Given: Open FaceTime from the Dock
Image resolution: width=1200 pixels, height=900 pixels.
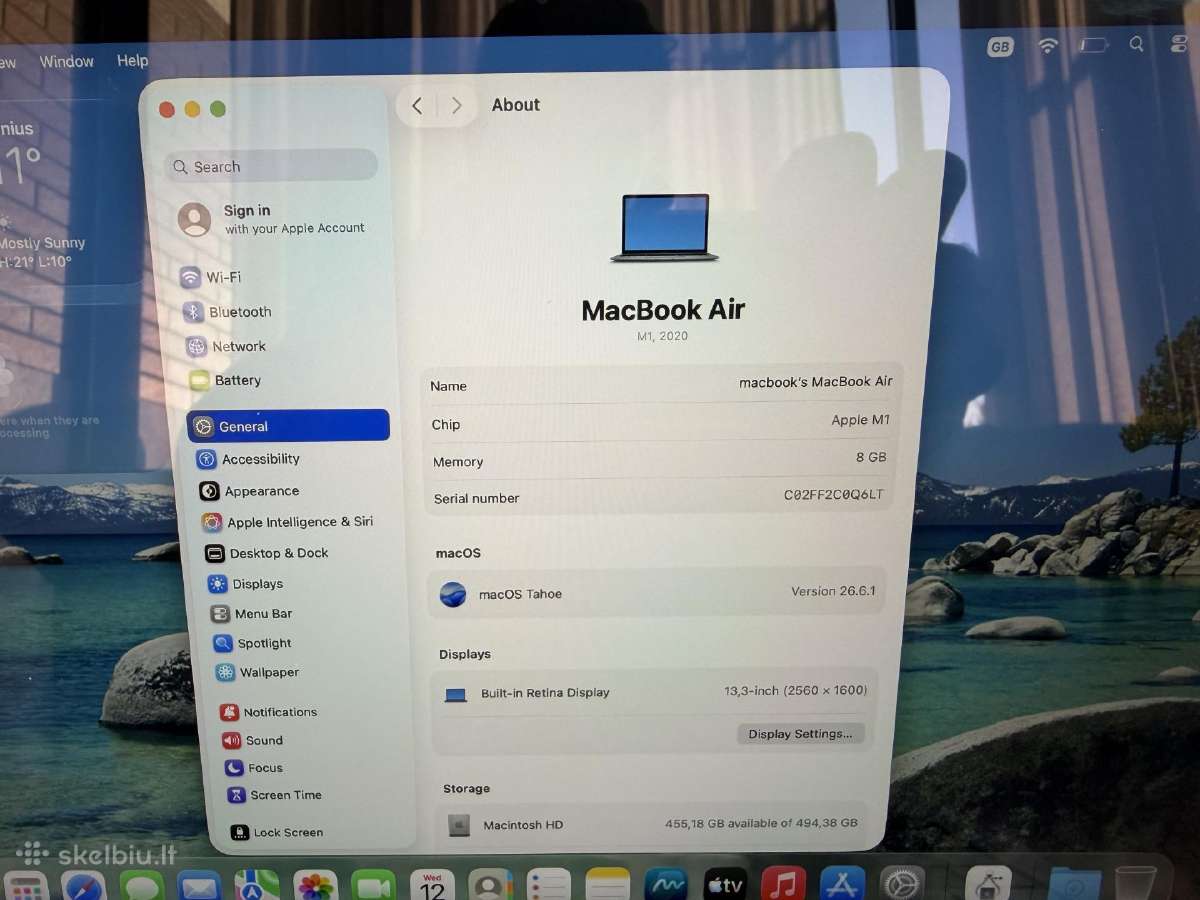Looking at the screenshot, I should pos(373,886).
